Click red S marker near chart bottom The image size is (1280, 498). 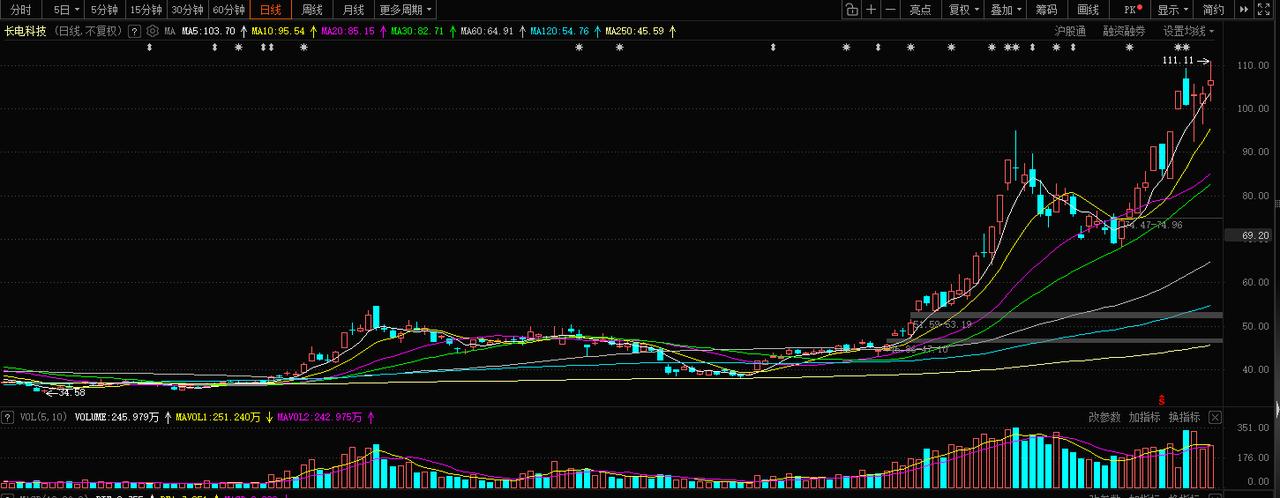[x=1161, y=398]
